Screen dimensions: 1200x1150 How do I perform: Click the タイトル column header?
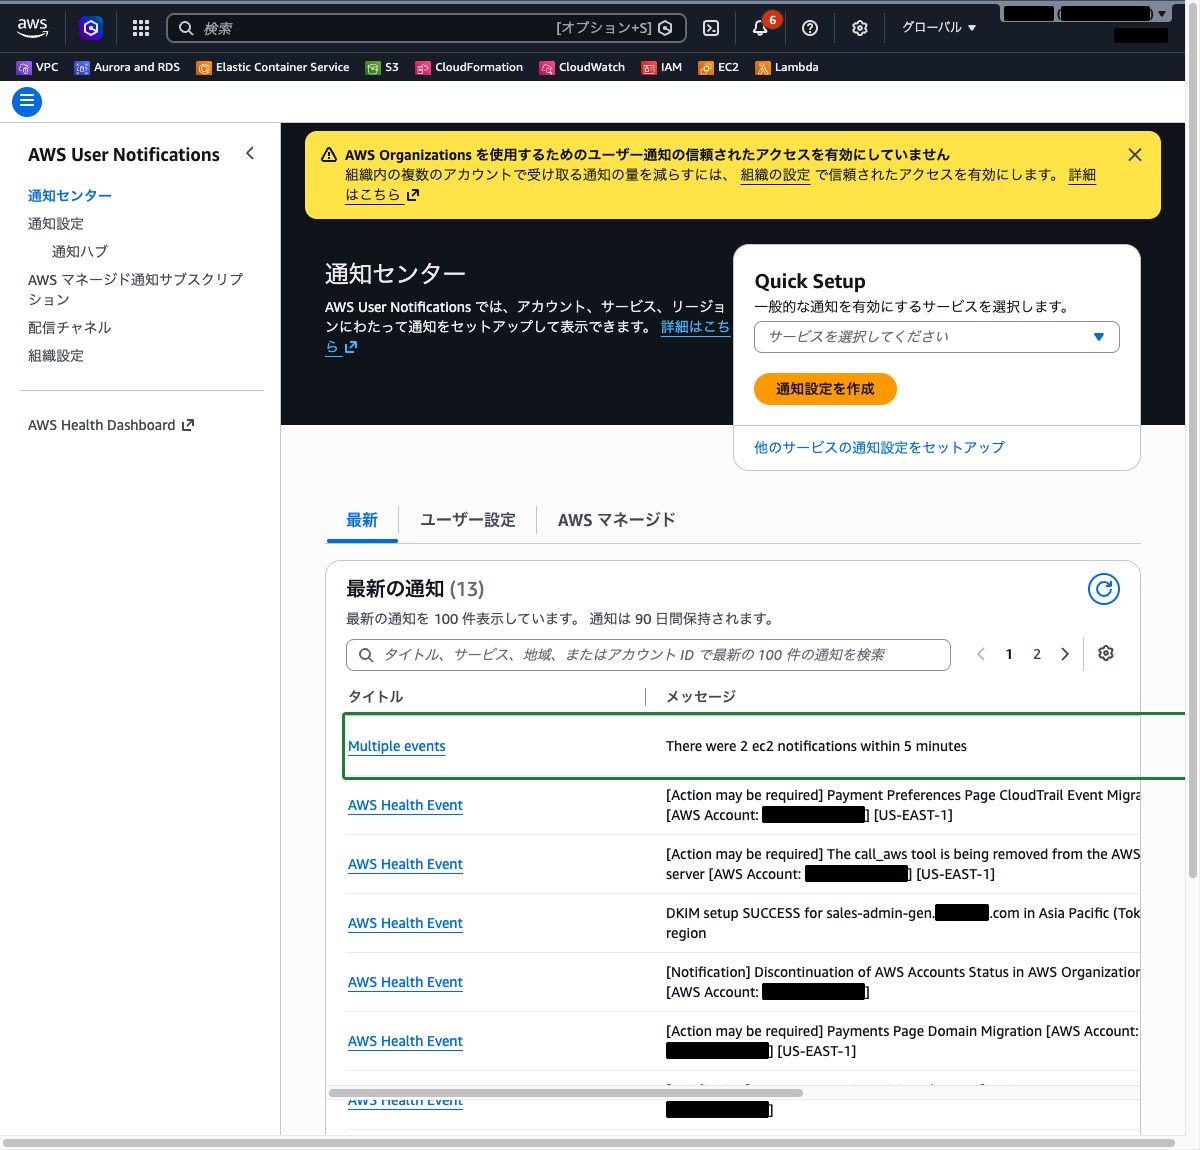click(376, 697)
